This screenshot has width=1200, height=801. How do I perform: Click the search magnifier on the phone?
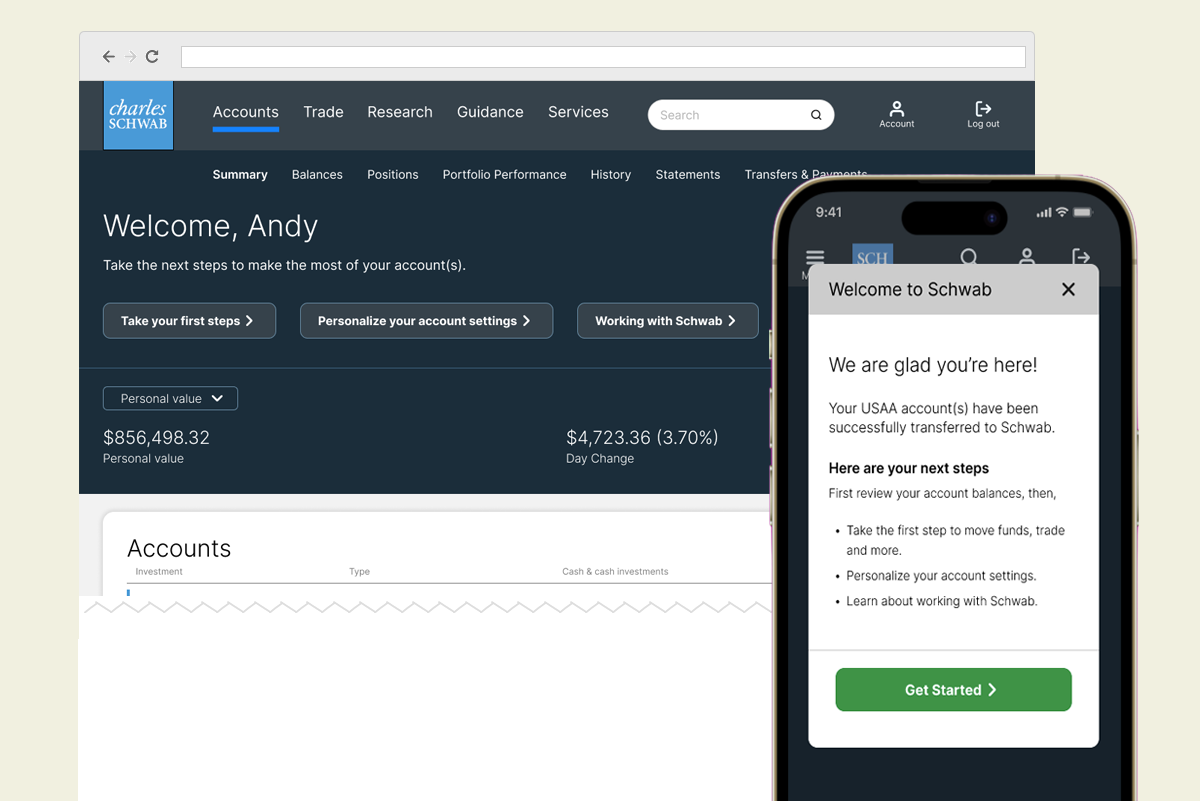click(x=969, y=257)
